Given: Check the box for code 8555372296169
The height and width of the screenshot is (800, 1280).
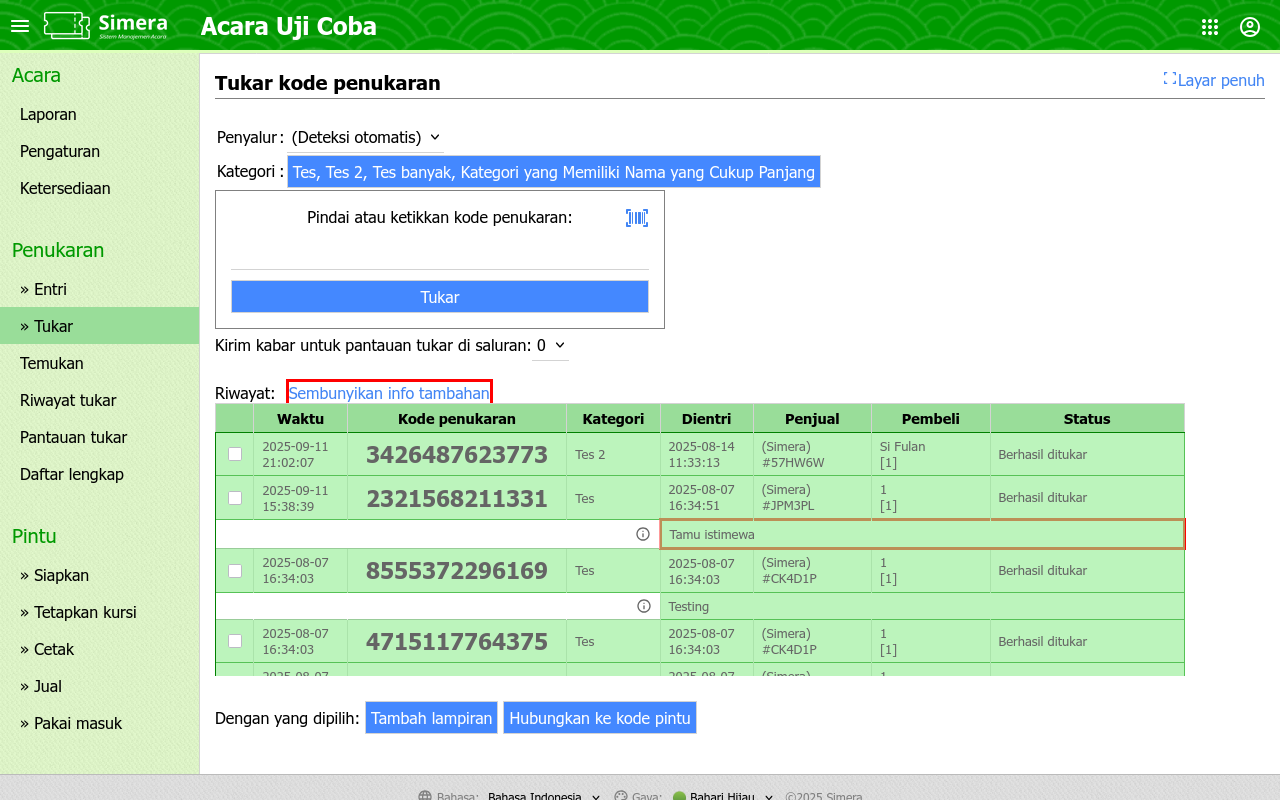Looking at the screenshot, I should tap(235, 571).
